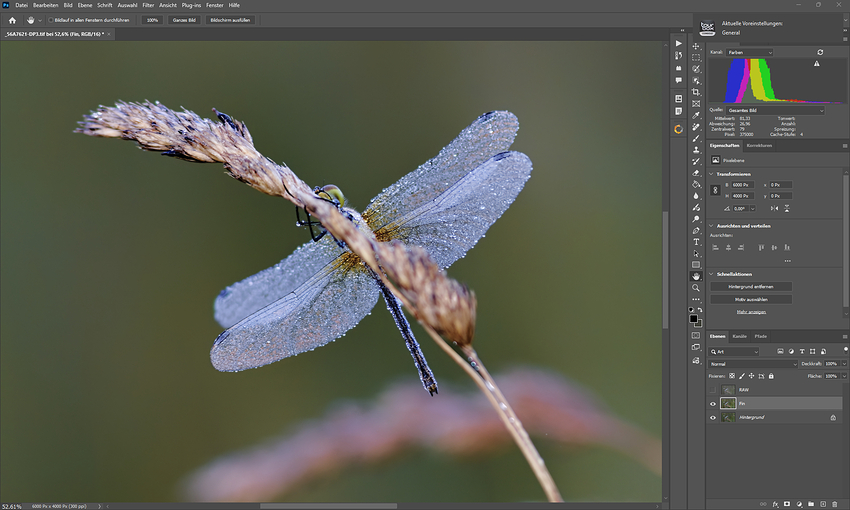The image size is (850, 510).
Task: Open the Datei menu
Action: pyautogui.click(x=21, y=5)
